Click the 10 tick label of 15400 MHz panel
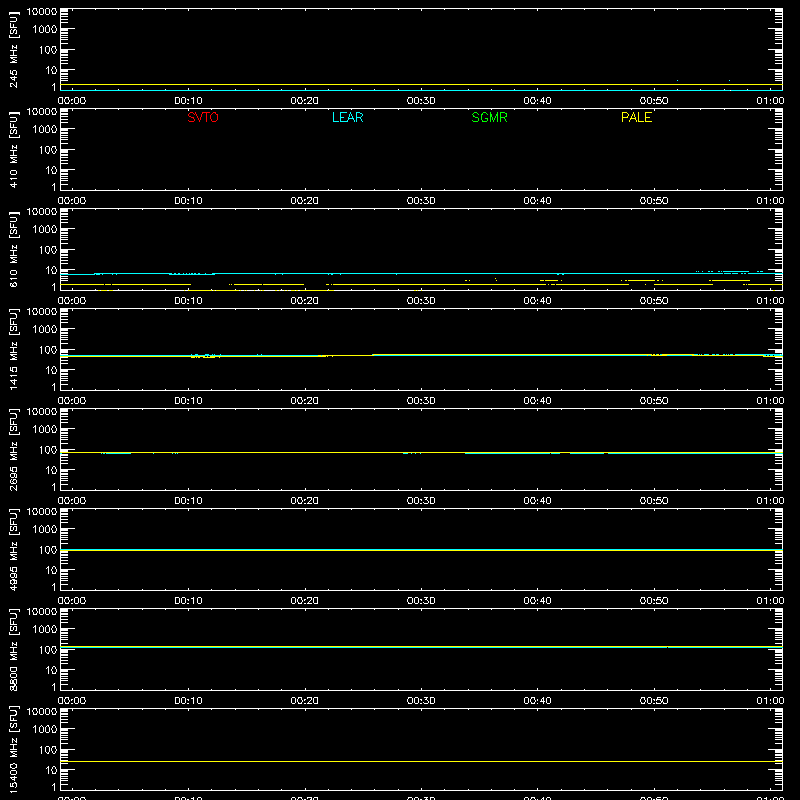Image resolution: width=800 pixels, height=800 pixels. tap(52, 770)
